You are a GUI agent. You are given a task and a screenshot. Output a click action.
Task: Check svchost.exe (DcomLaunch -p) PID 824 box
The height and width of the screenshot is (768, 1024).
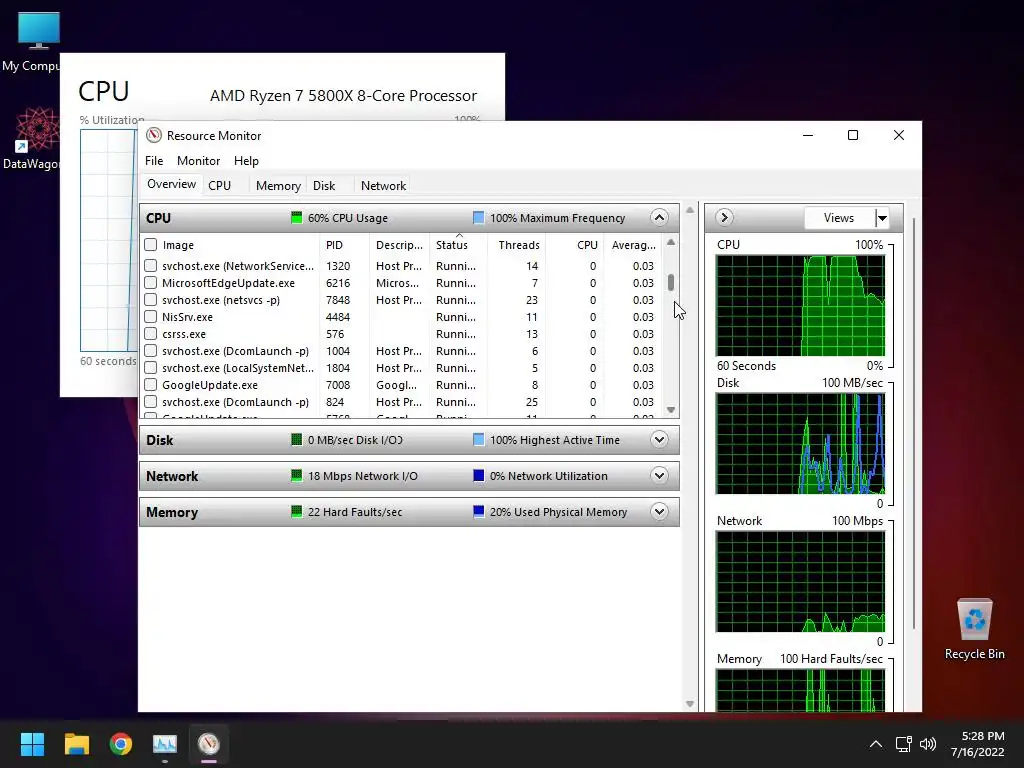coord(151,402)
